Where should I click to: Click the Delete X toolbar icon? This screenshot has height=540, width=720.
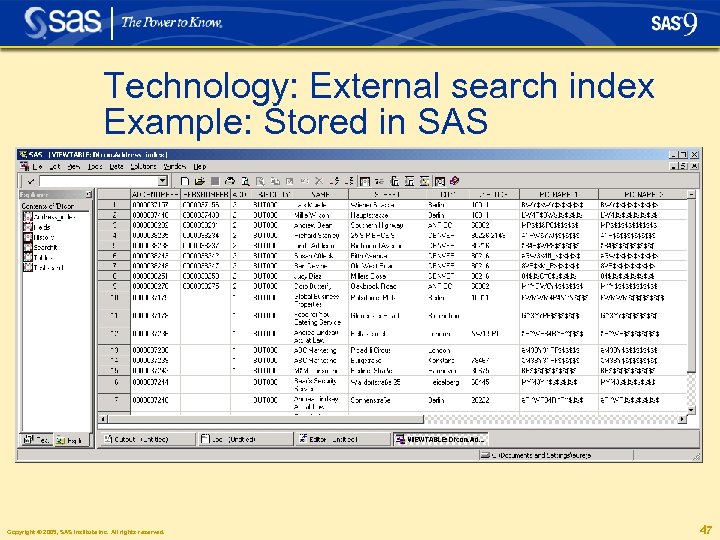point(319,181)
